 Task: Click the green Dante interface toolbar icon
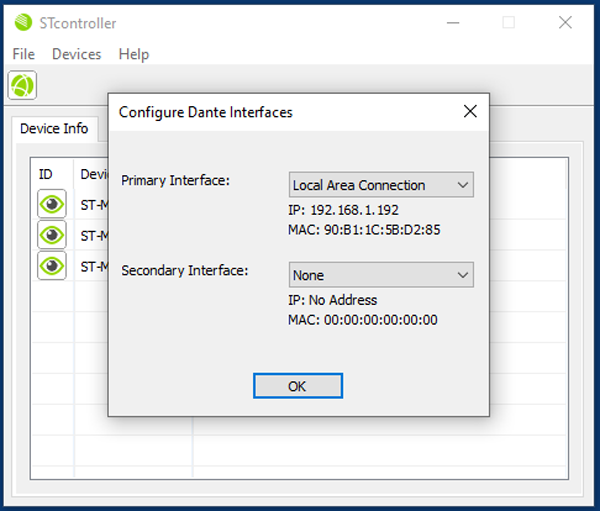[x=22, y=85]
